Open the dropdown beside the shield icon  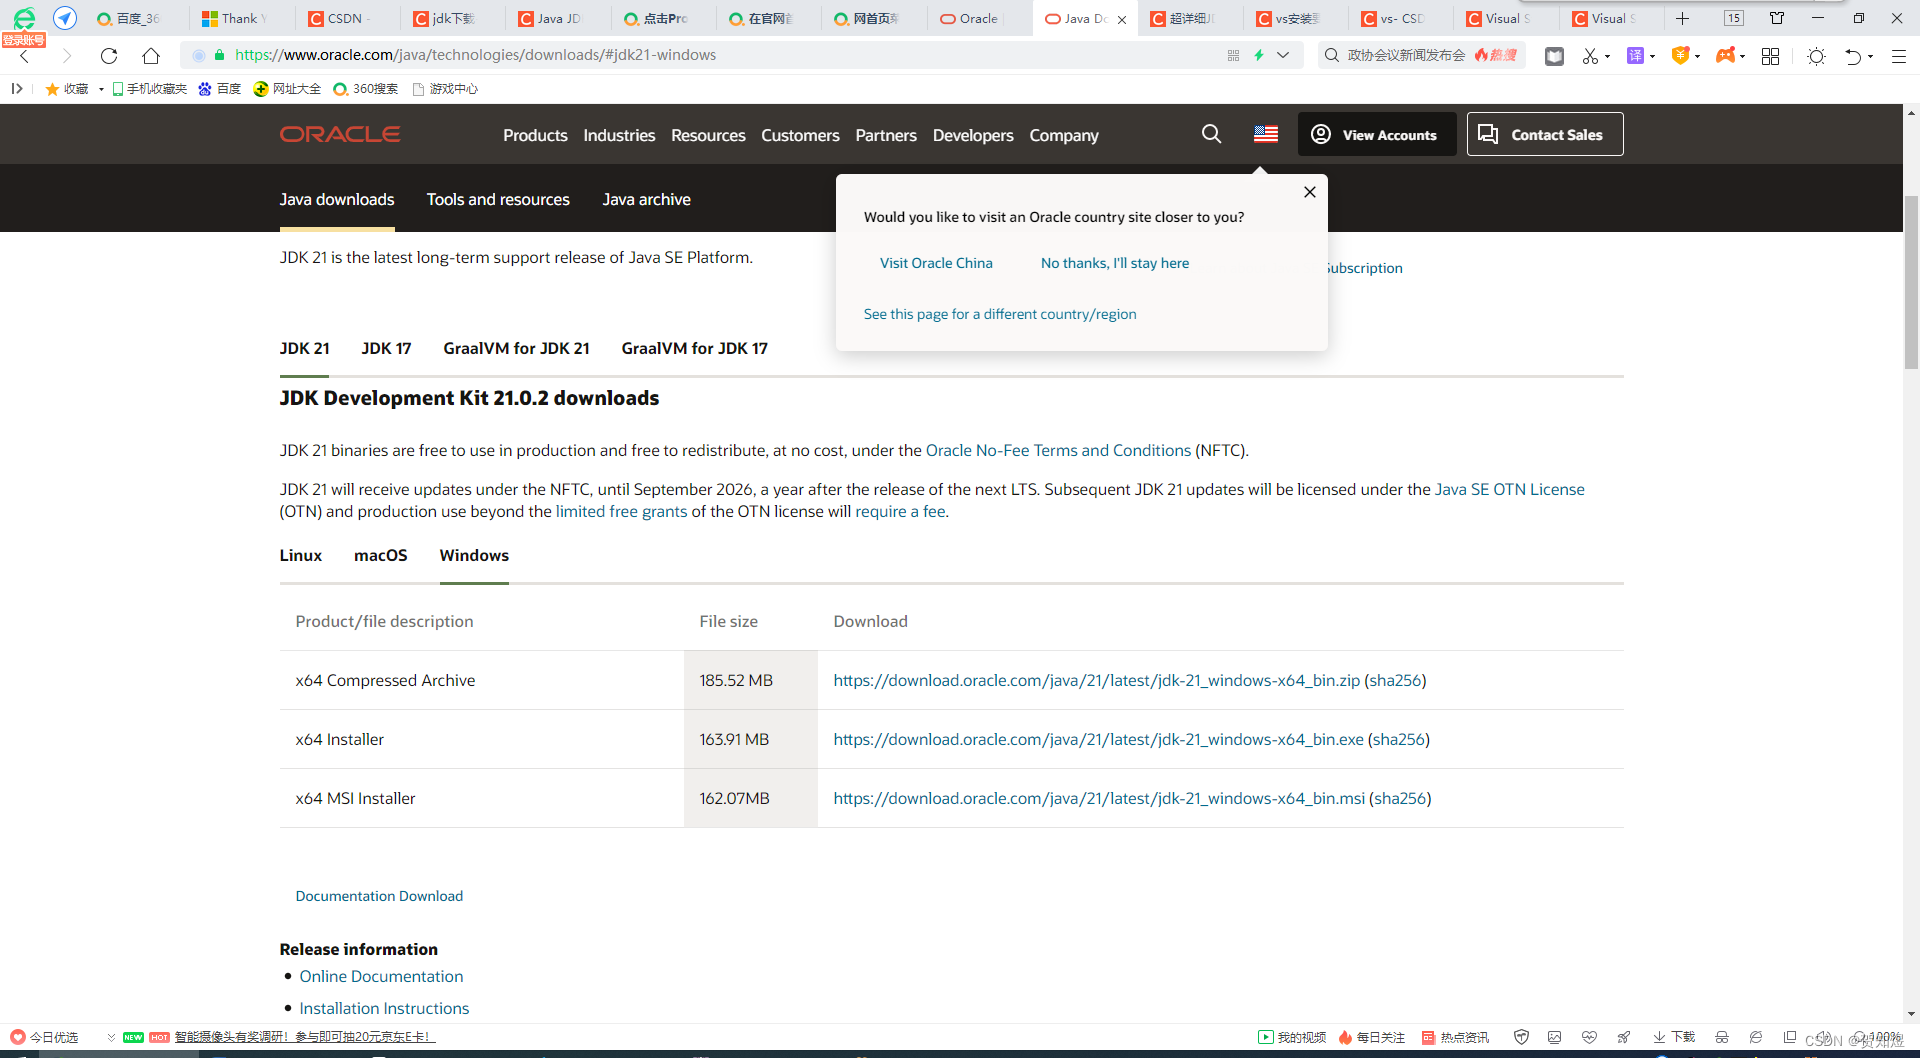(1697, 57)
